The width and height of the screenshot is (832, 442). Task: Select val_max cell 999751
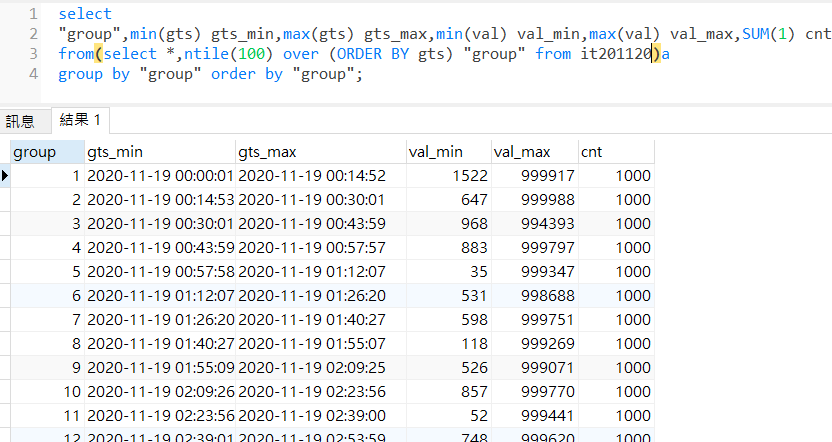534,319
